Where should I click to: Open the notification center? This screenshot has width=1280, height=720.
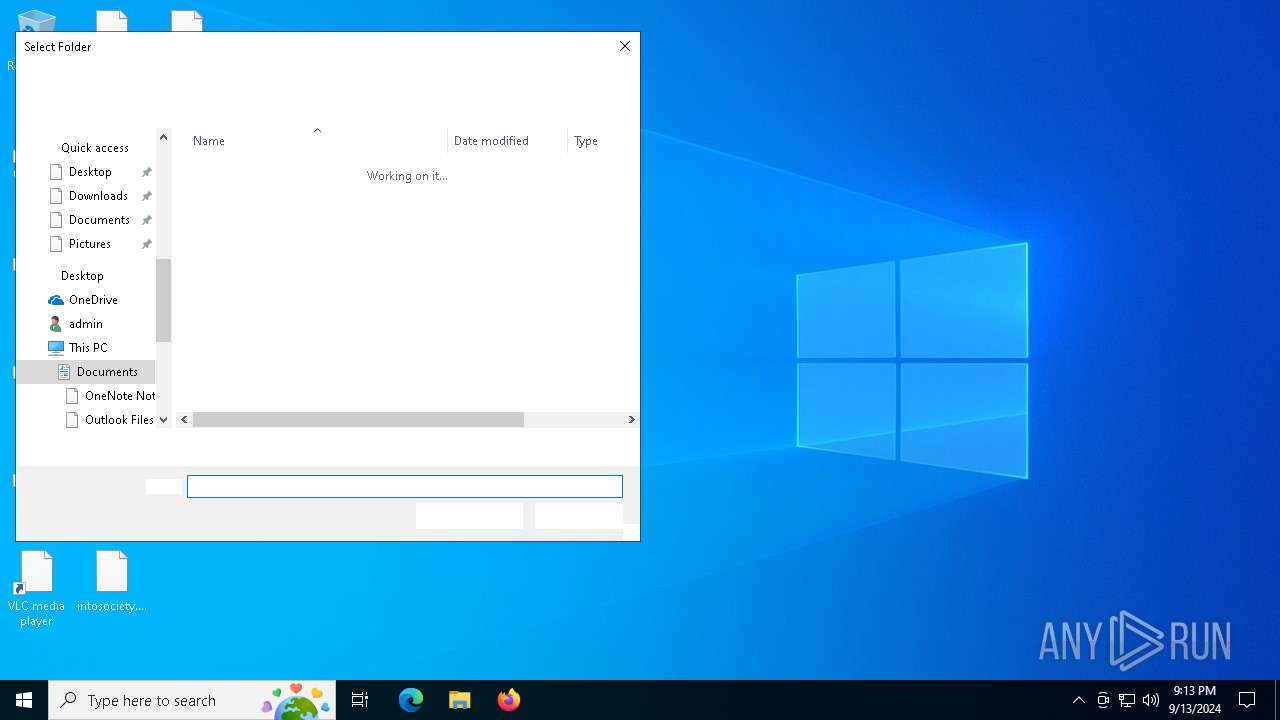[1247, 700]
